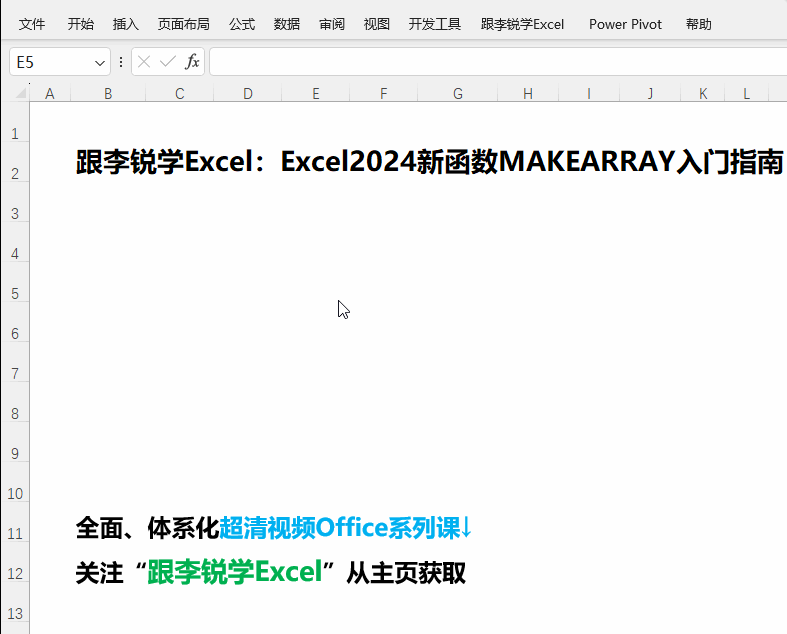Select the 视图 ribbon tab
The image size is (787, 634).
(376, 24)
